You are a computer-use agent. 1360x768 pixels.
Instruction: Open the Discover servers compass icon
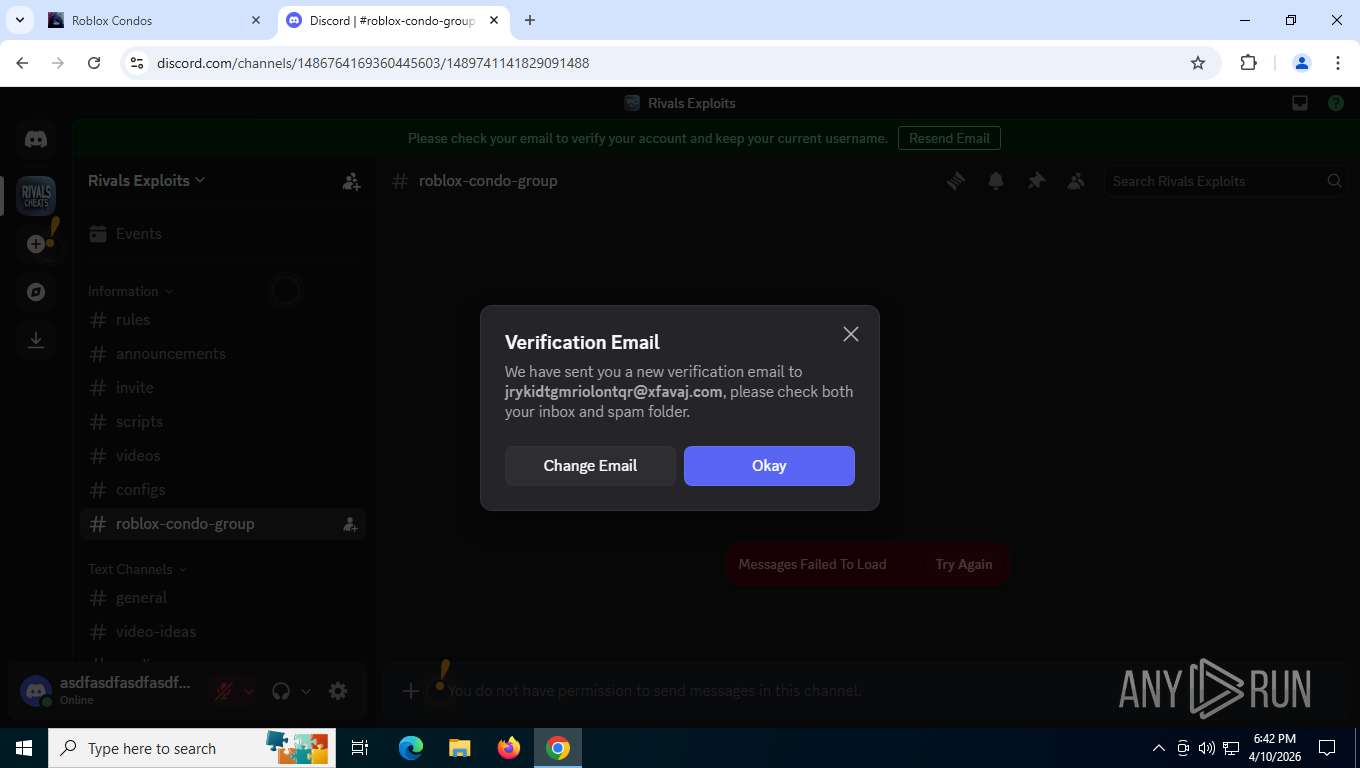click(36, 292)
